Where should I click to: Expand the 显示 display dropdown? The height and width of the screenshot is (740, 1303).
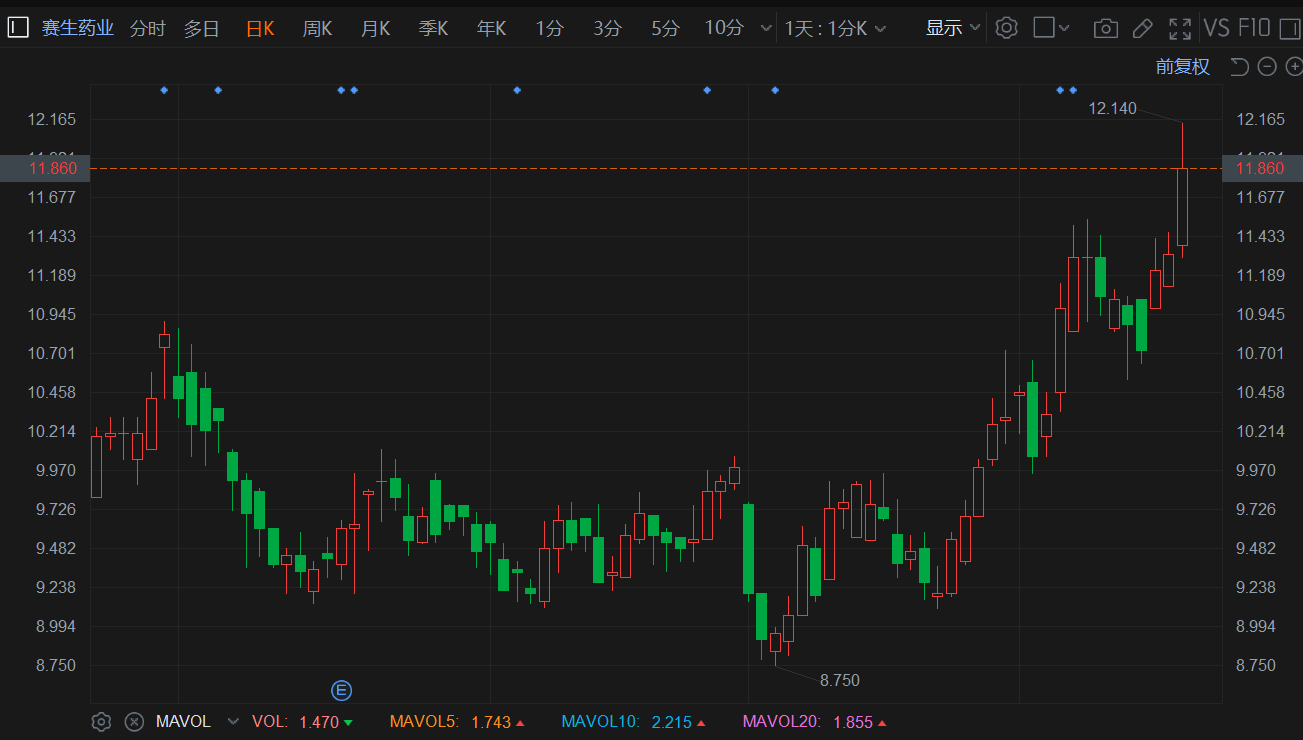coord(952,28)
